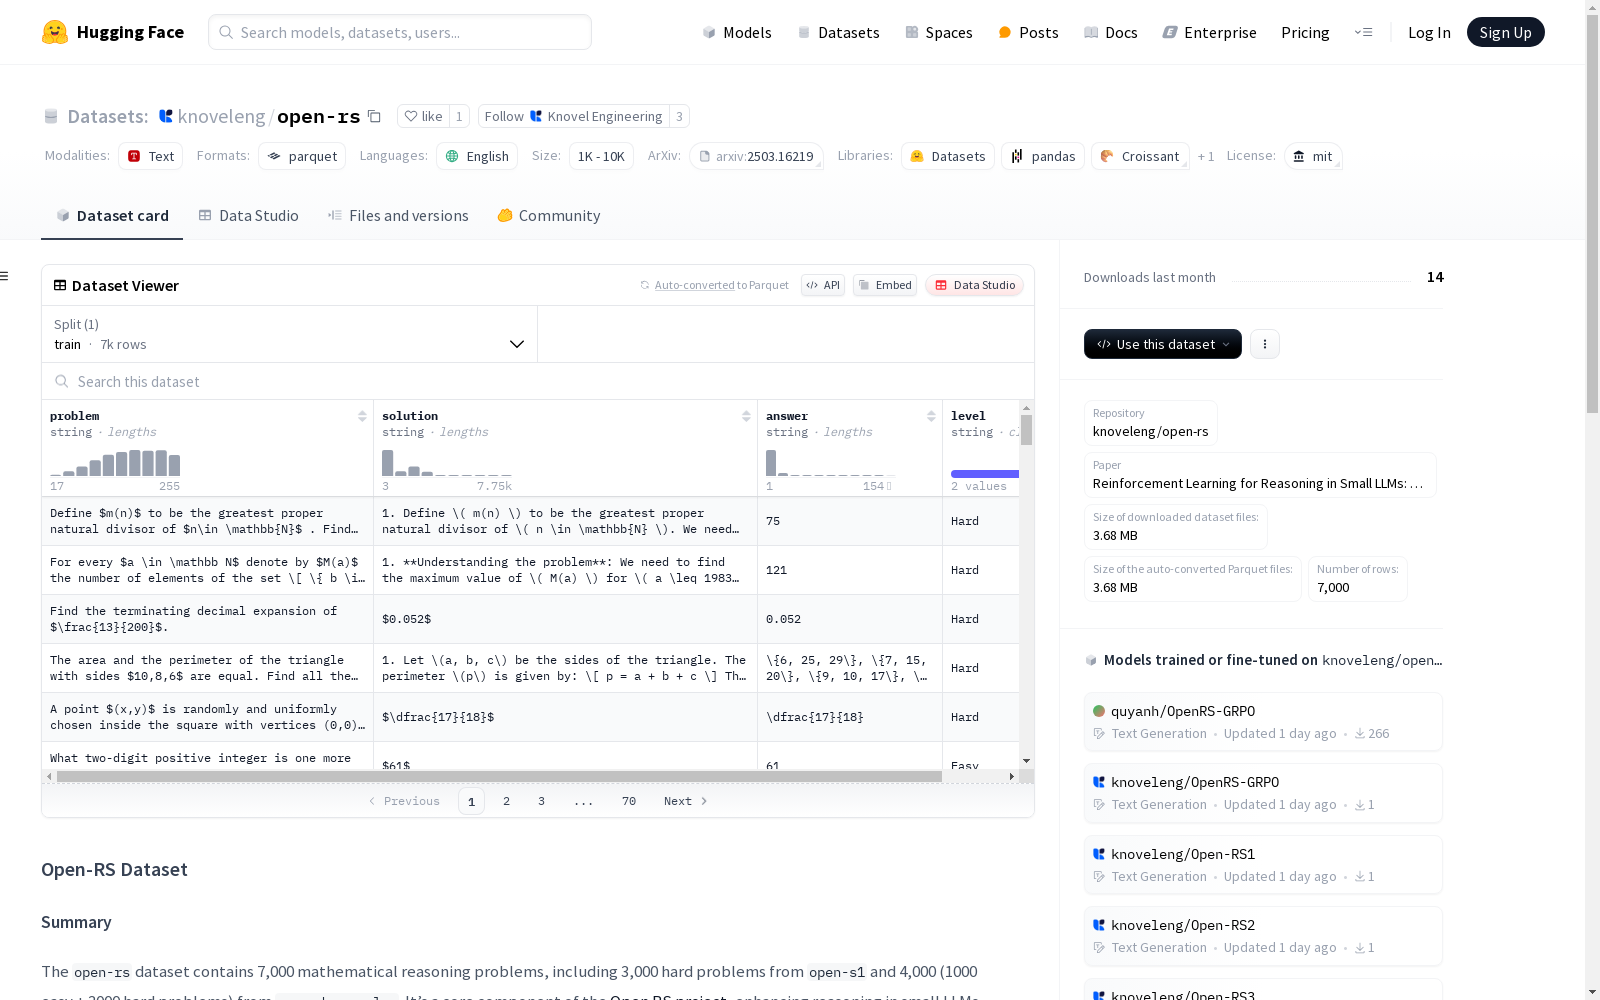
Task: Click the English language tag
Action: [x=477, y=156]
